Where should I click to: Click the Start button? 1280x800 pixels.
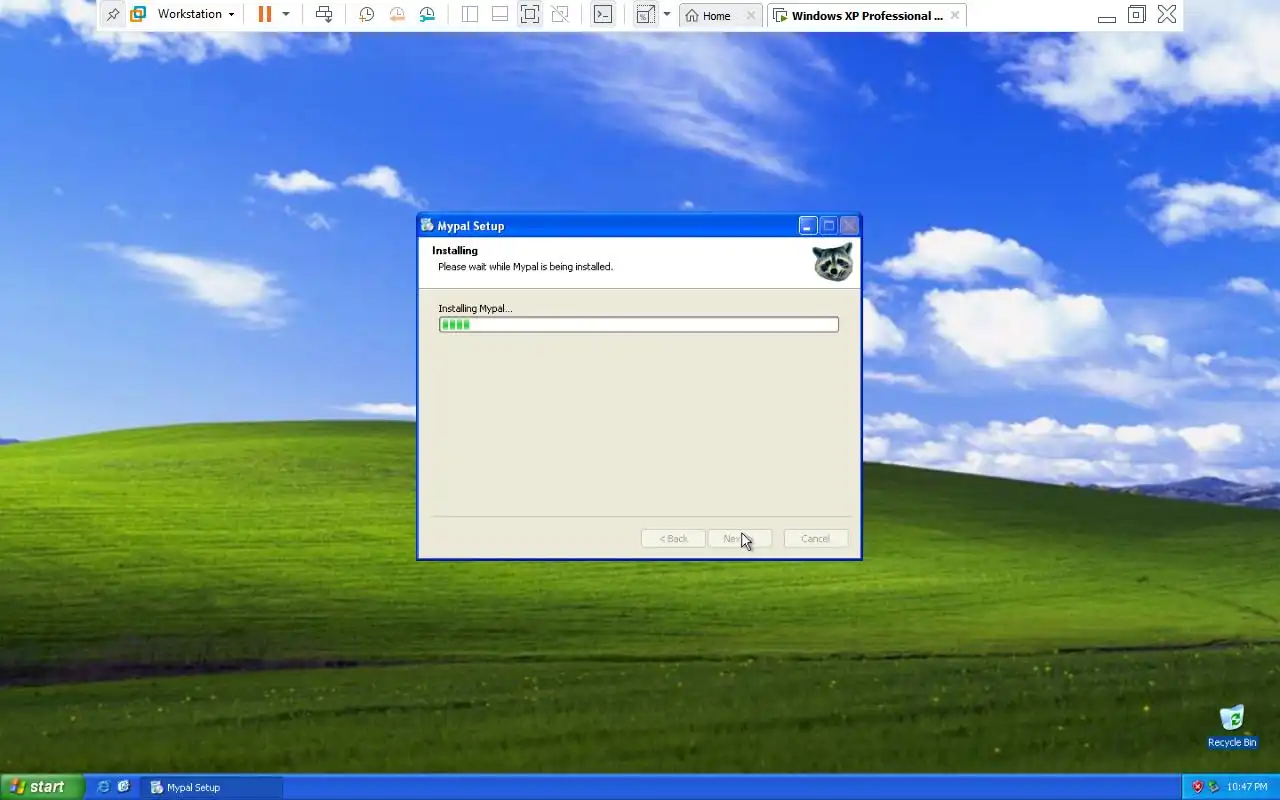(41, 787)
